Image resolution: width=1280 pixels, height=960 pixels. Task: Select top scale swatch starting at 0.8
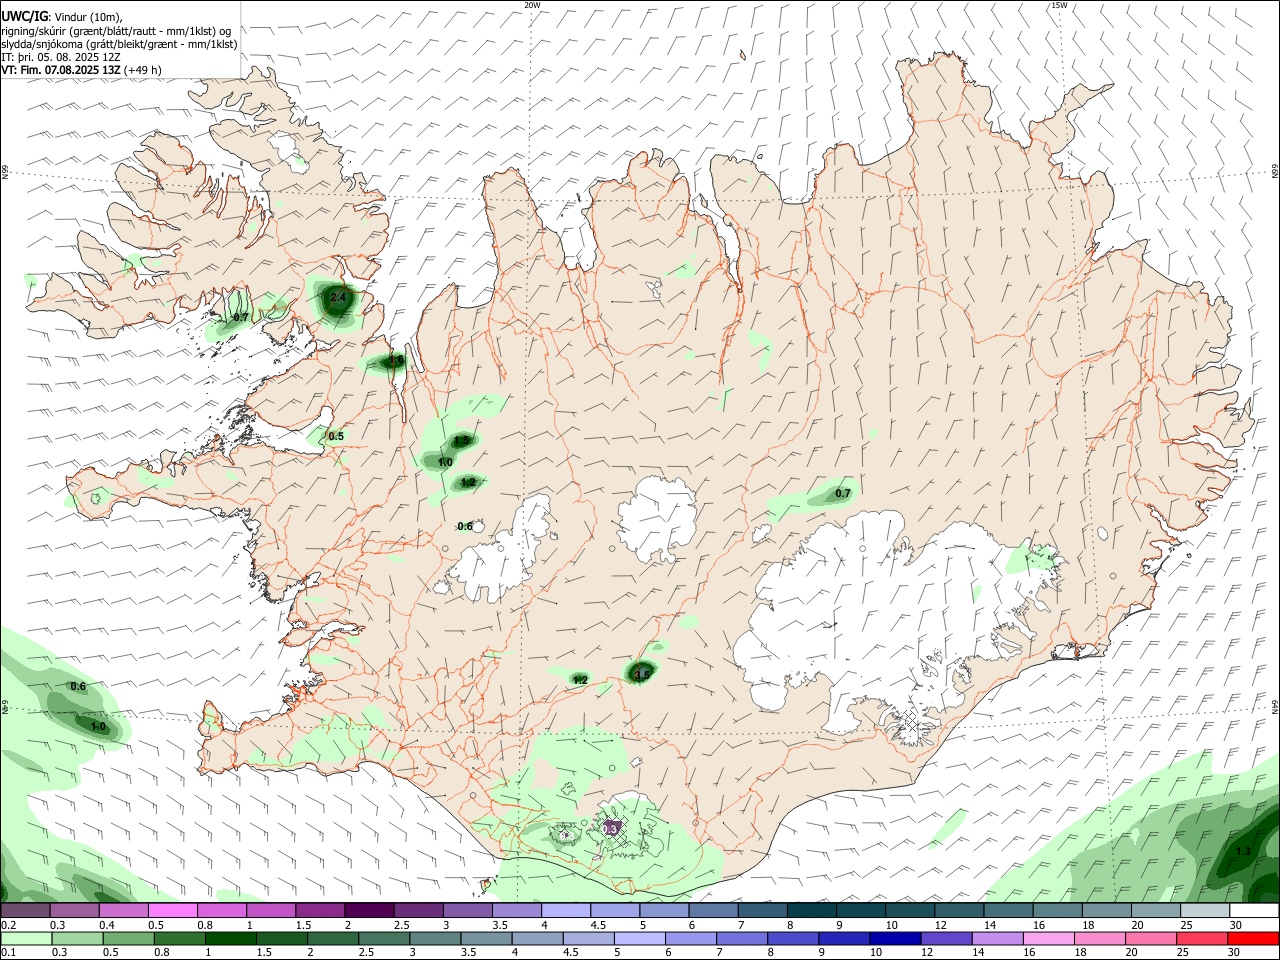(222, 911)
